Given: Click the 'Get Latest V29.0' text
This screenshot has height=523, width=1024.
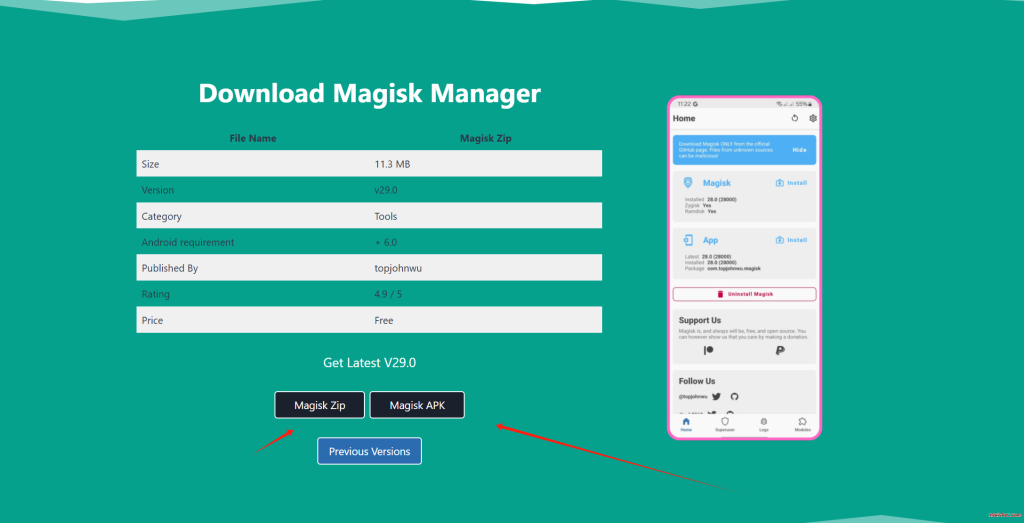Looking at the screenshot, I should click(370, 363).
